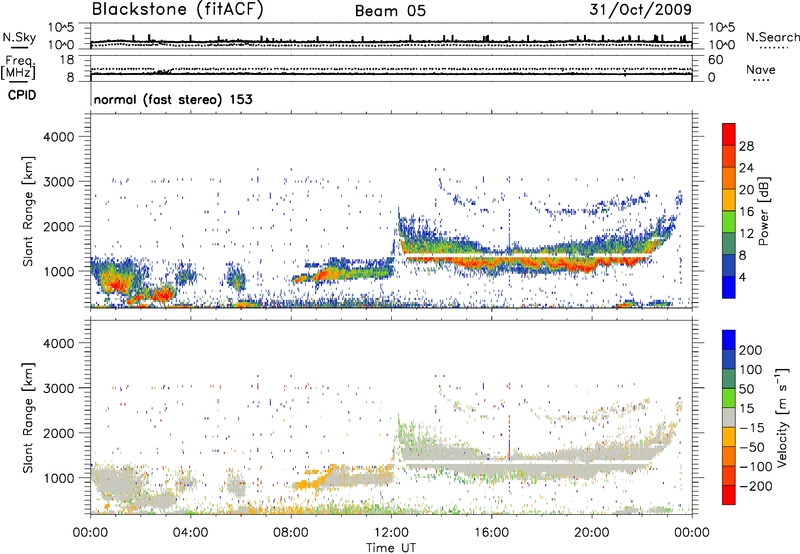Click 'Slant Range [km]' label of power panel
The height and width of the screenshot is (554, 800).
(28, 212)
